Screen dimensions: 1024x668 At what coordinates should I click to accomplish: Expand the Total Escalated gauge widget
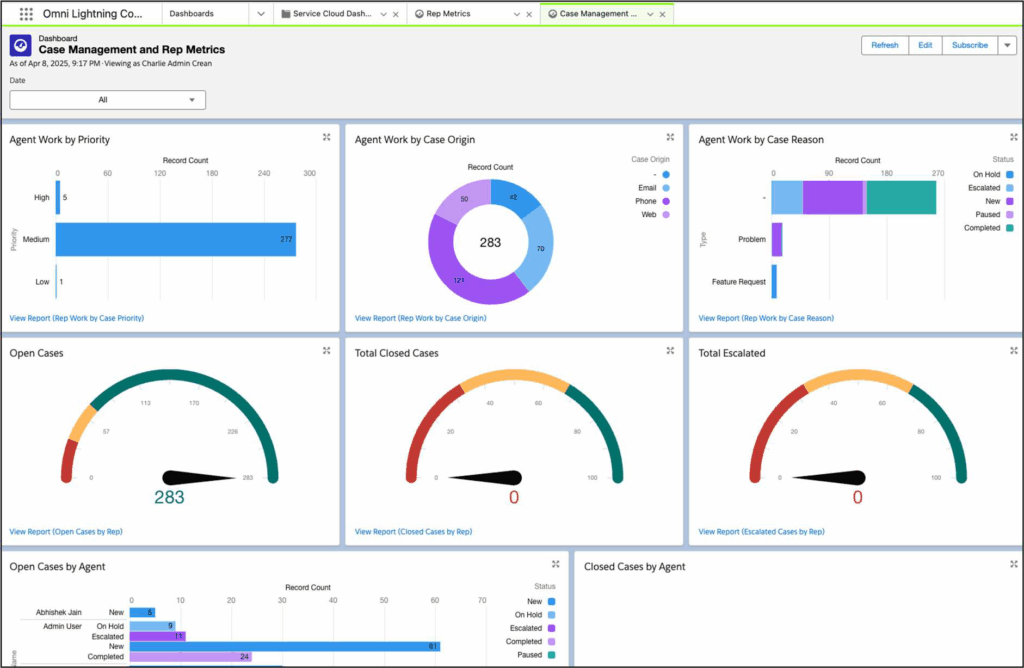pos(1013,351)
